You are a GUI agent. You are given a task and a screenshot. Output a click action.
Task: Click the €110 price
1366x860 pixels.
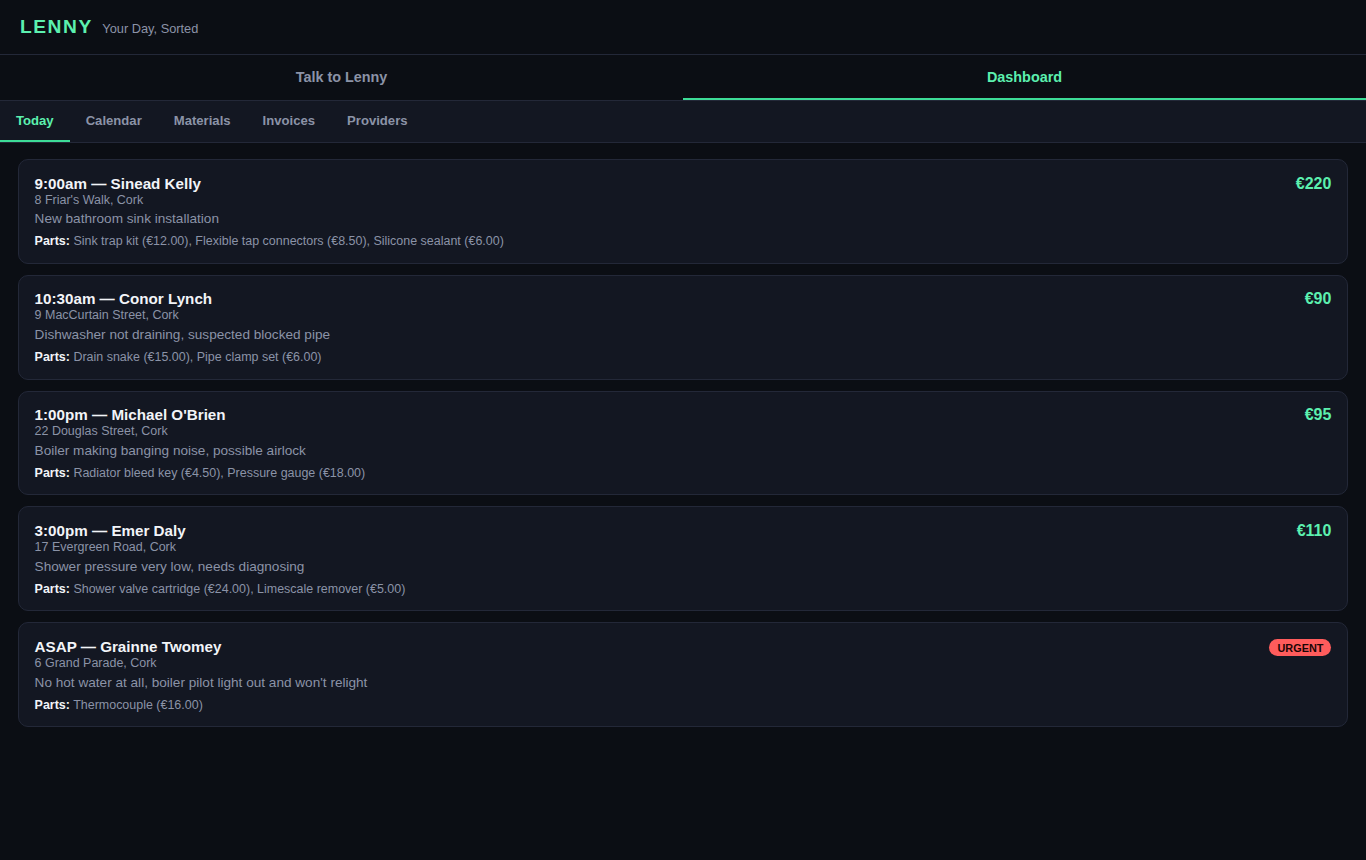(x=1314, y=531)
